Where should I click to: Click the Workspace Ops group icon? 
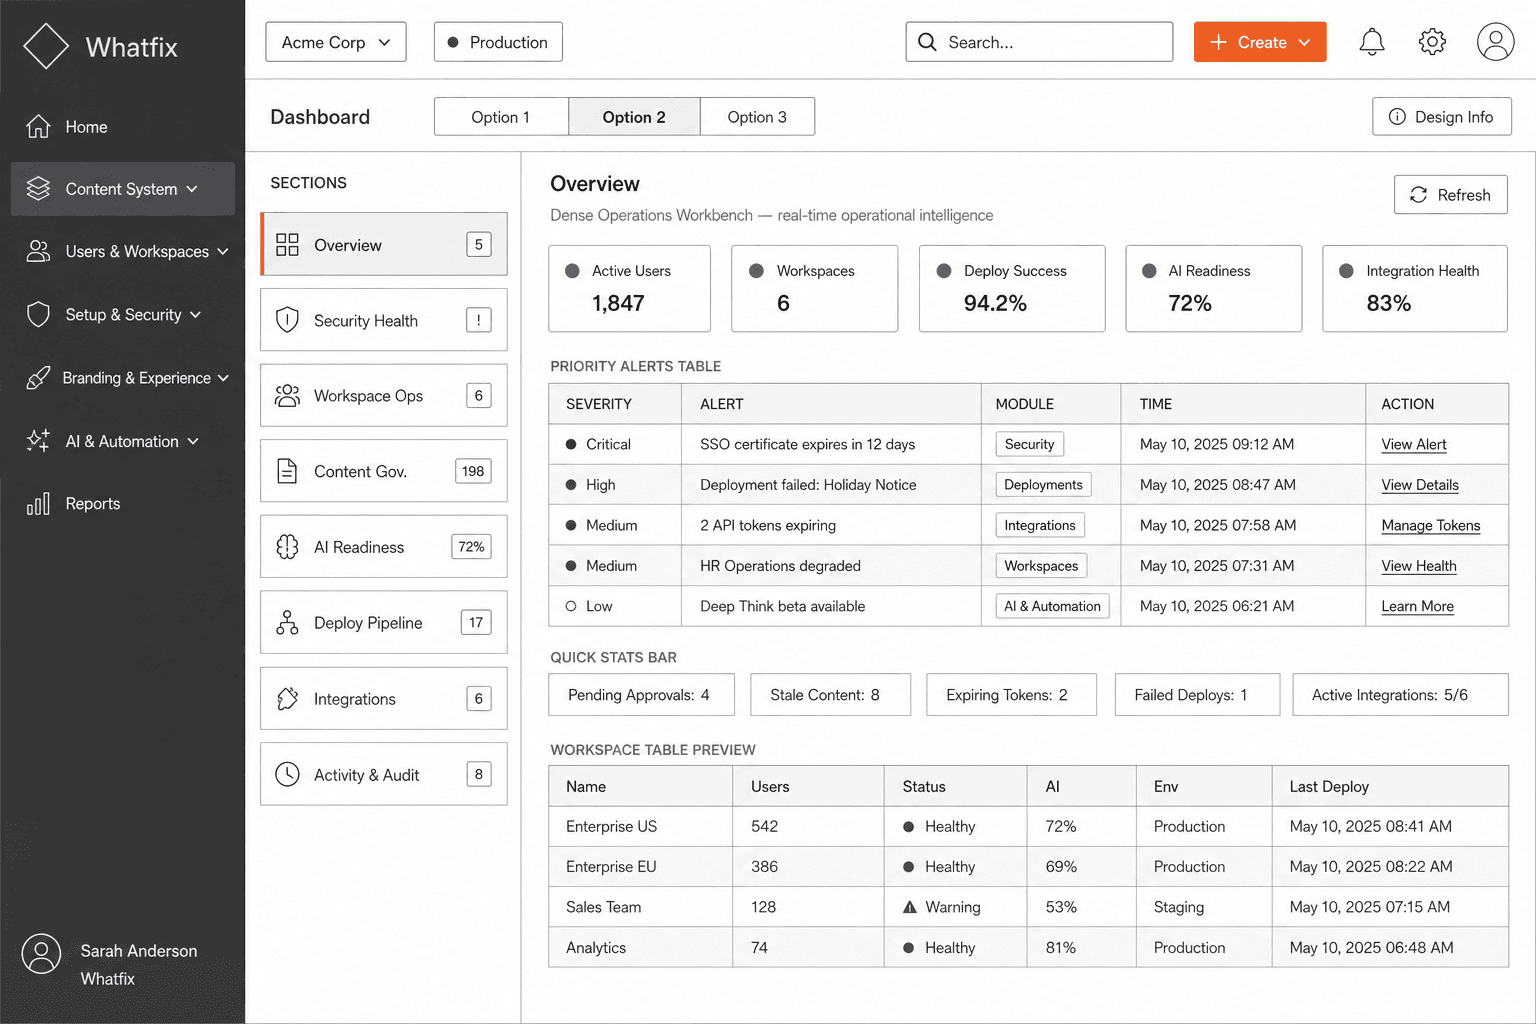coord(287,396)
